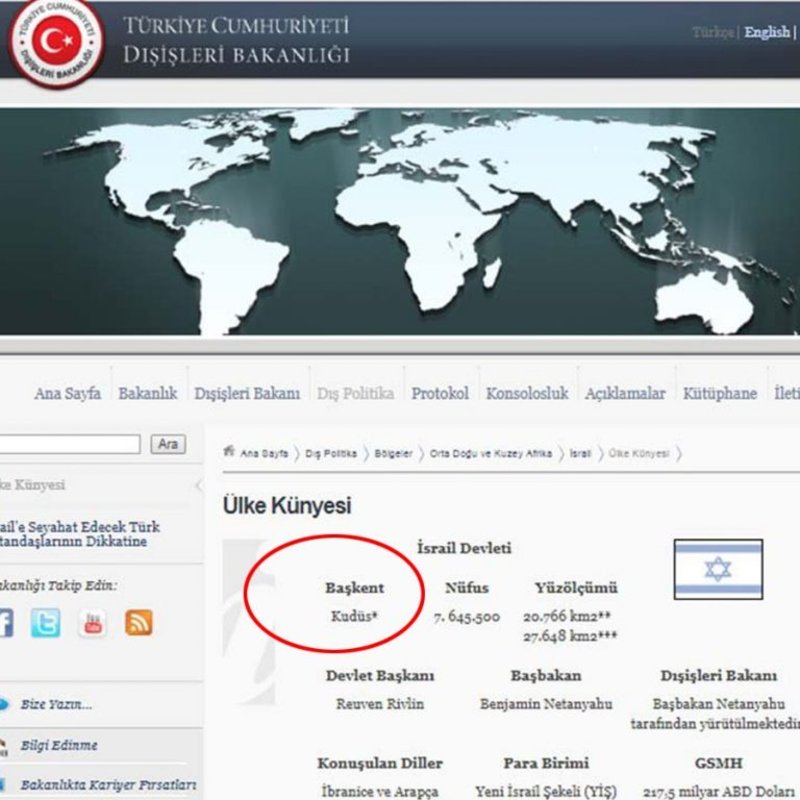800x800 pixels.
Task: Open the Bakanlık menu item
Action: (x=147, y=393)
